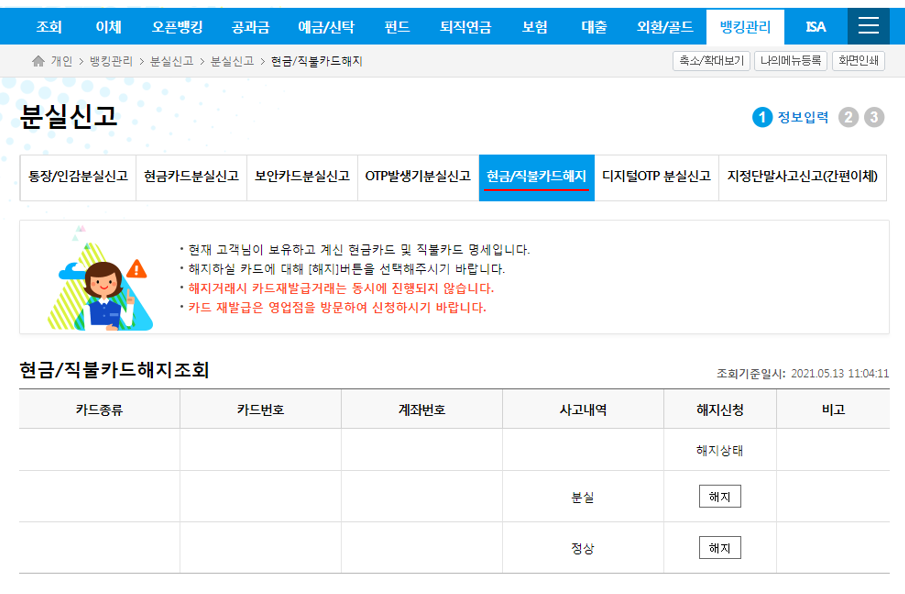Click the 비고 column header
The image size is (905, 594).
pos(833,409)
